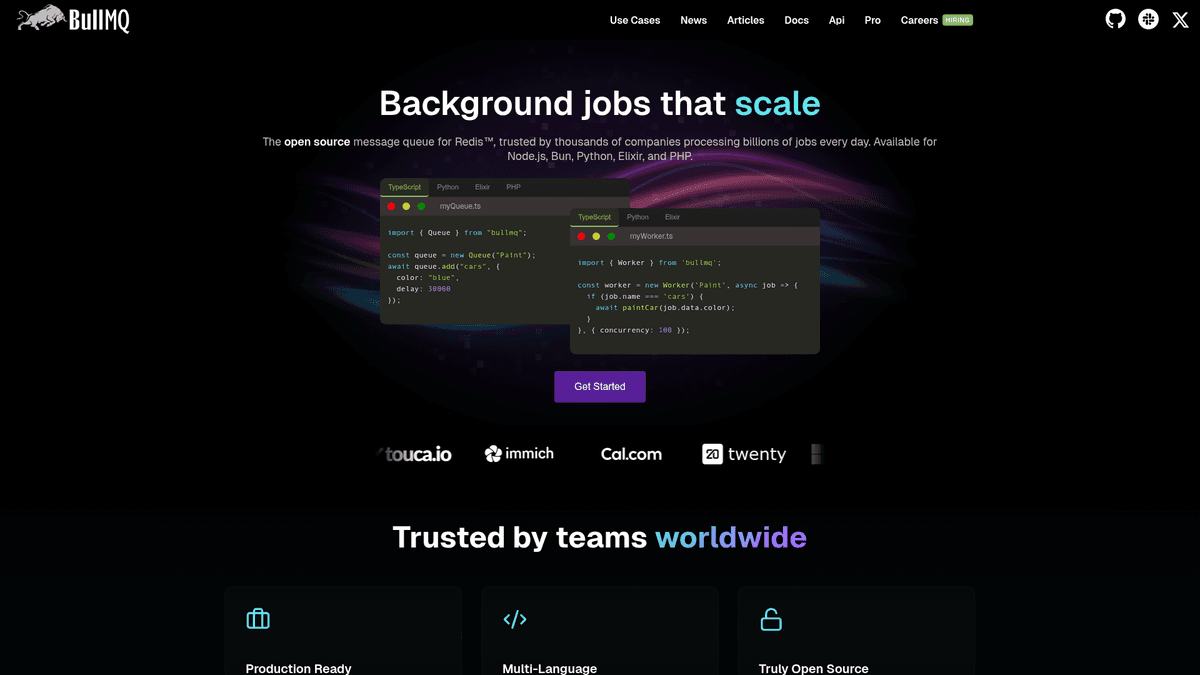
Task: Click the Twenty '20' square logo
Action: click(711, 454)
